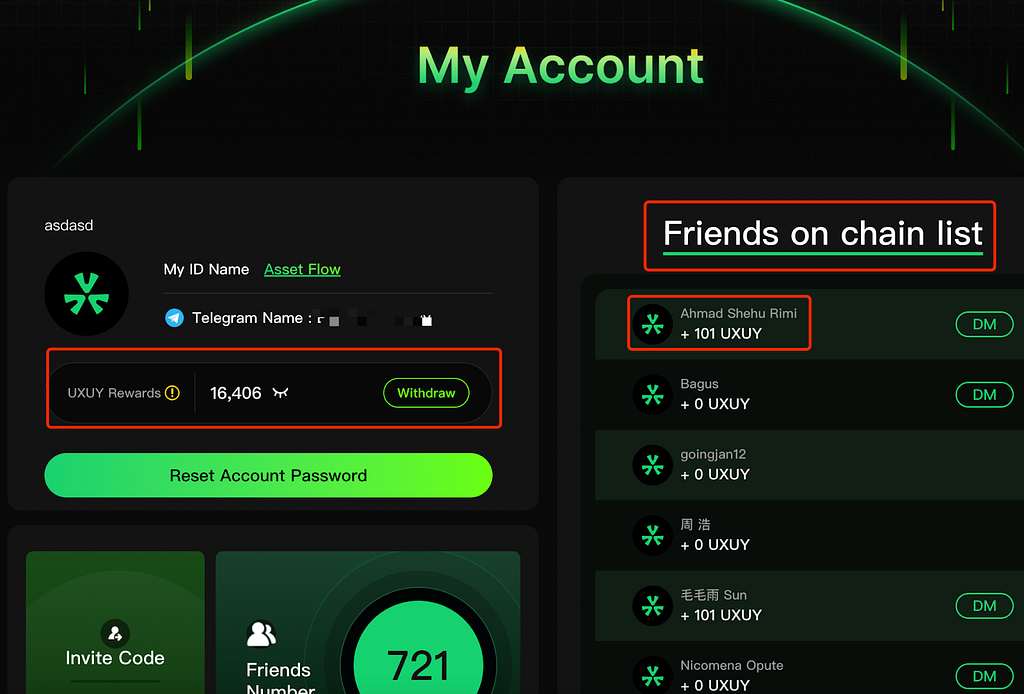Click the person icon on Invite Code card
Viewport: 1024px width, 694px height.
pos(115,634)
